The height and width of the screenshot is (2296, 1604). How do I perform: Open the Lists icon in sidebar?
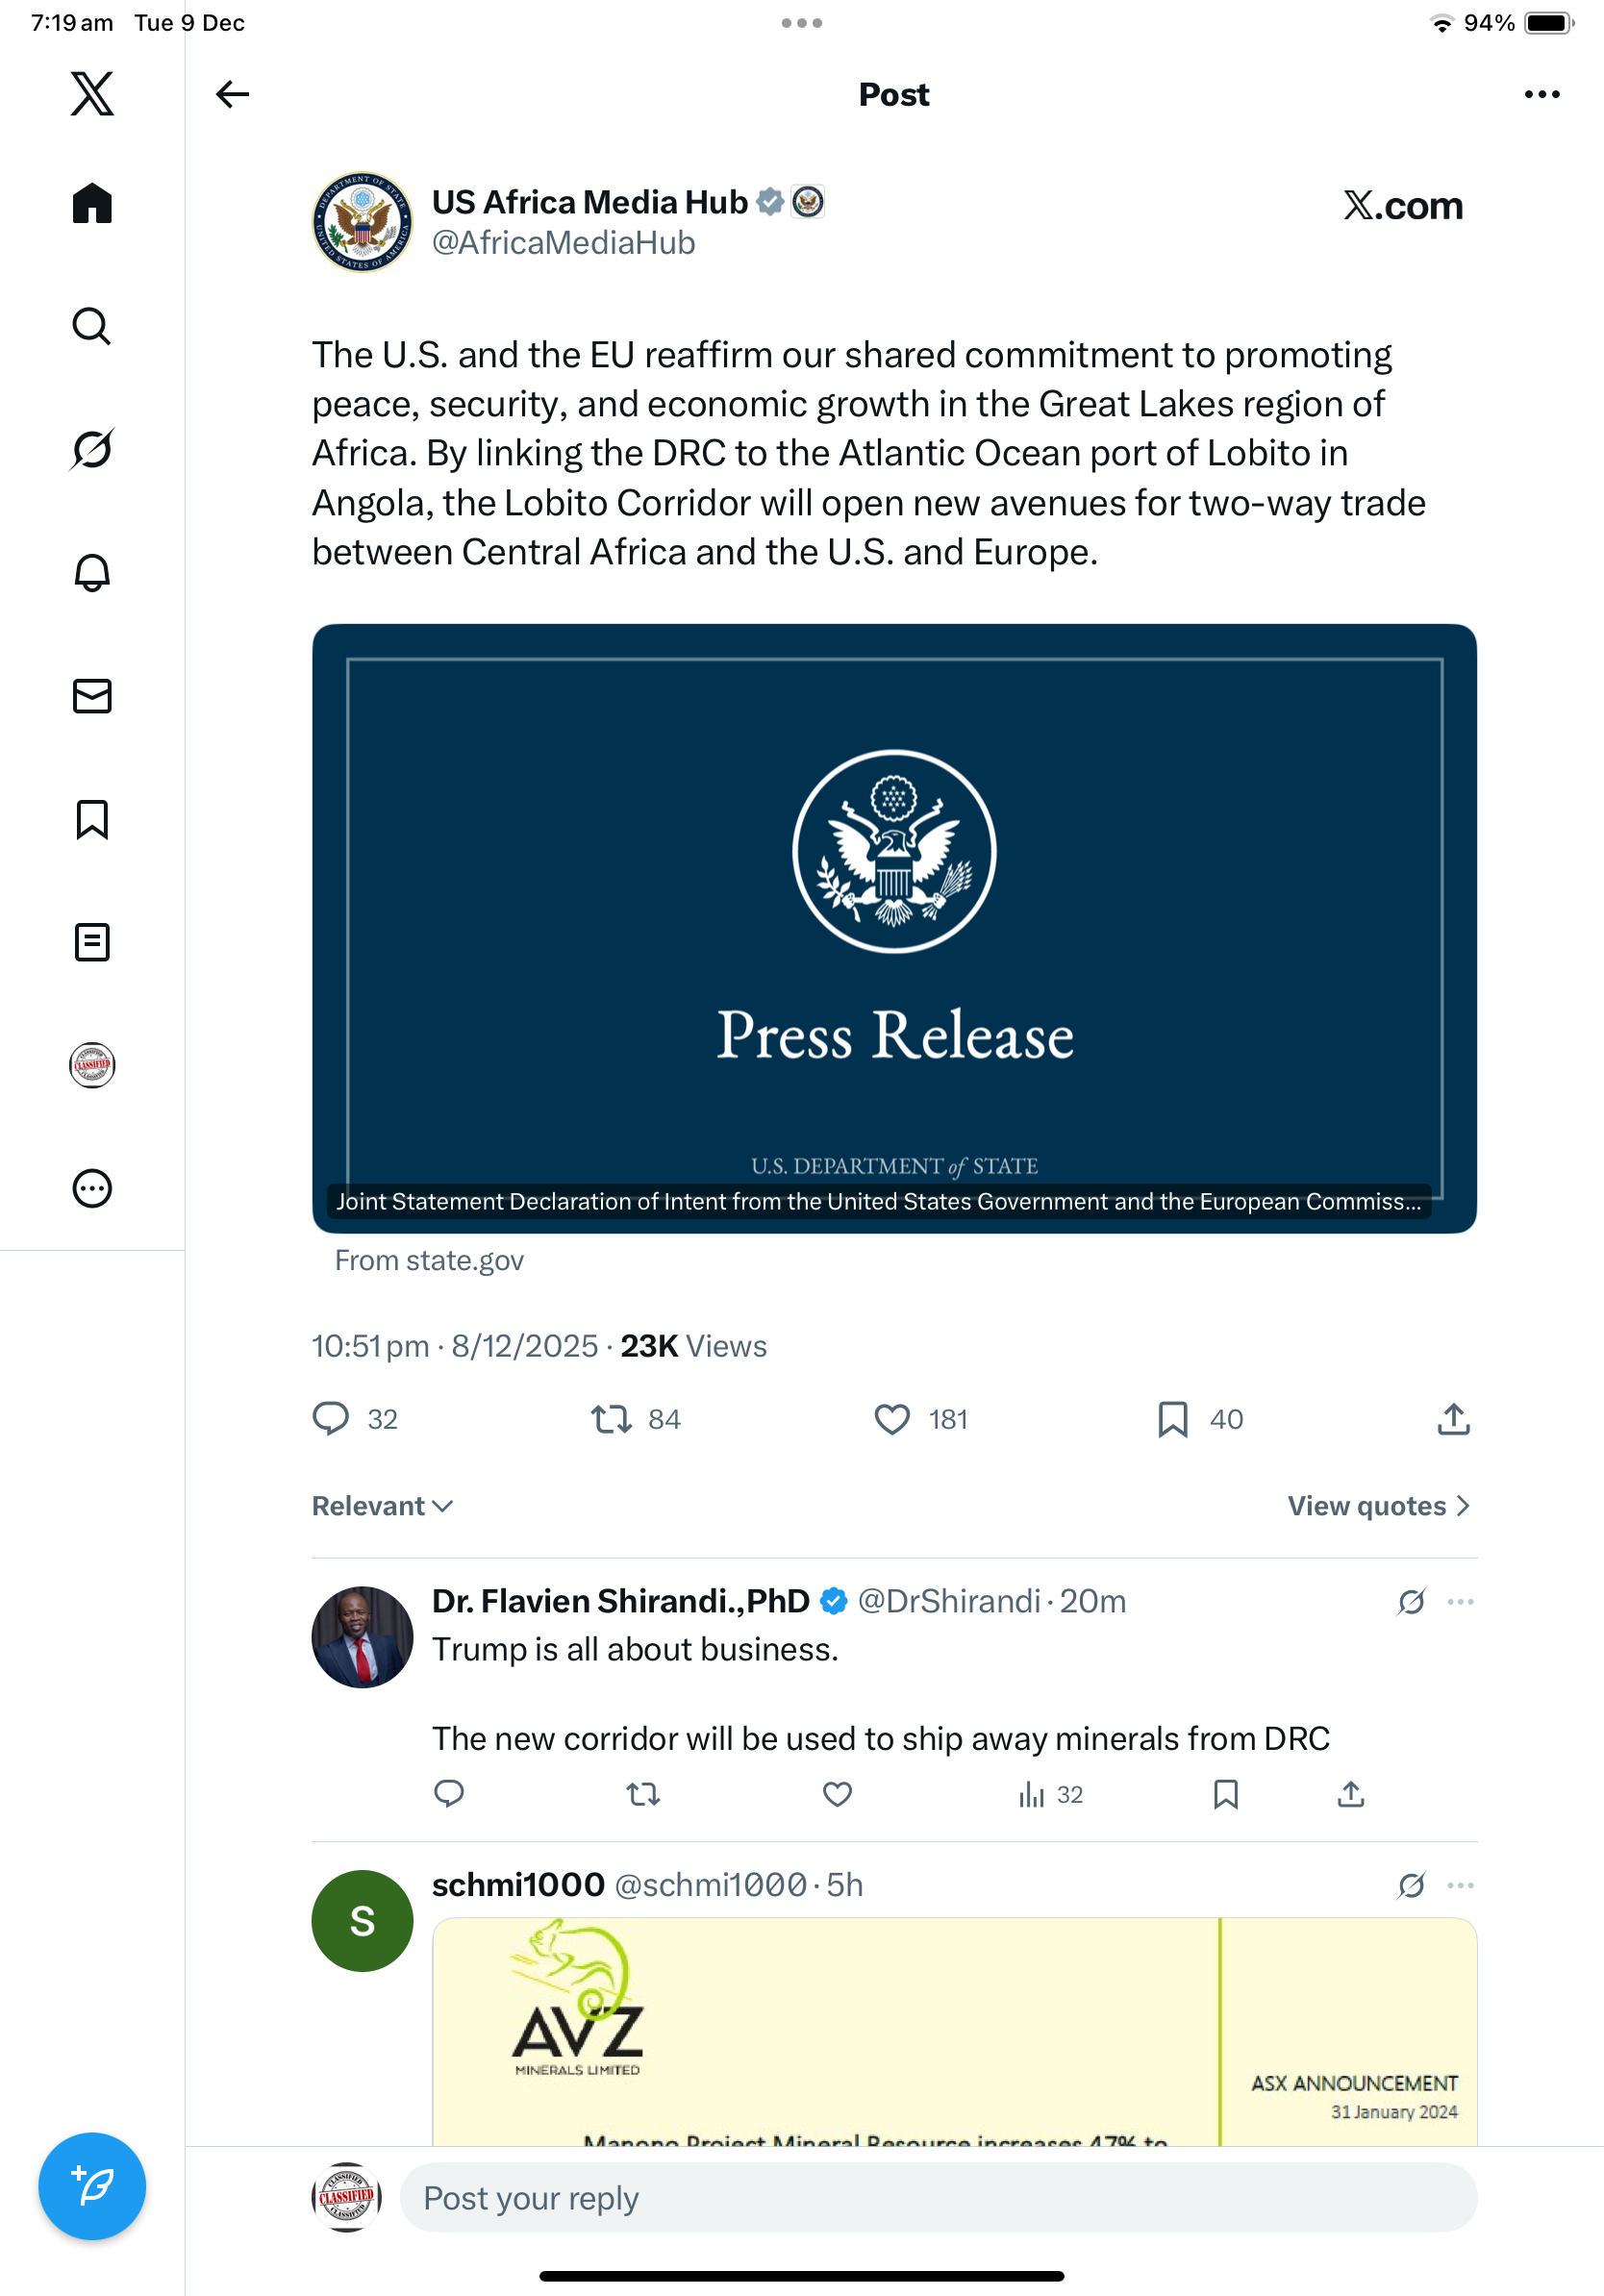(92, 942)
